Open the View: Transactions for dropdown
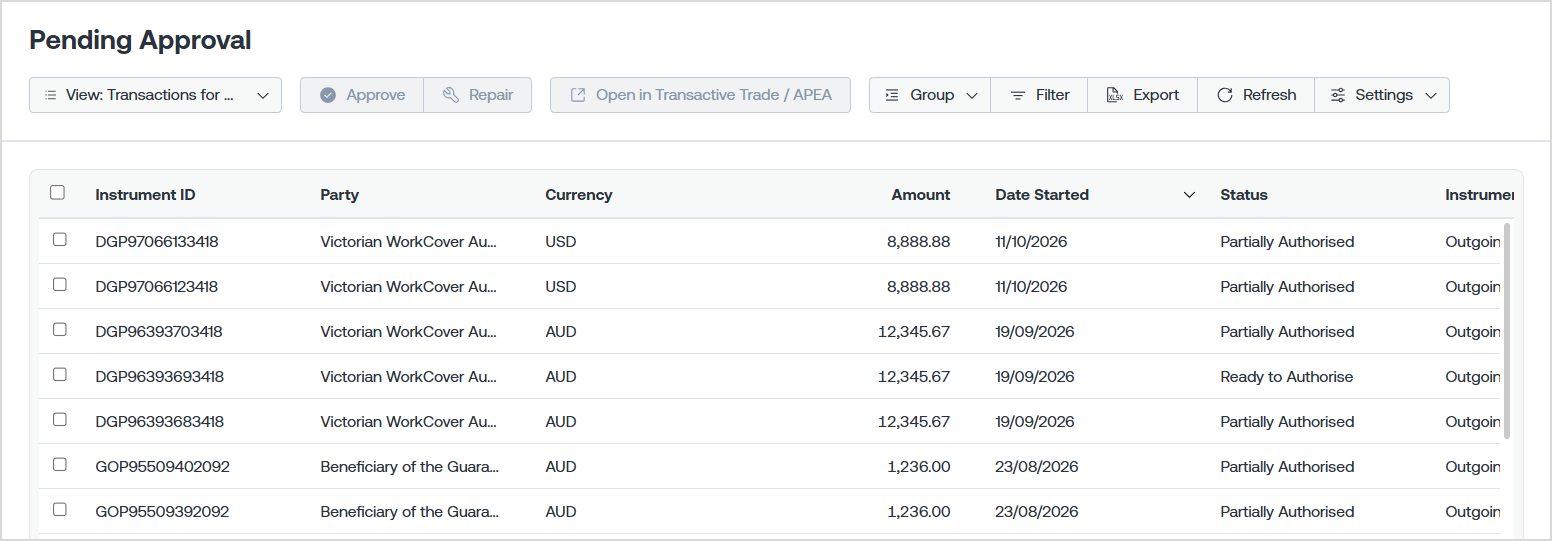The image size is (1552, 541). (x=155, y=95)
